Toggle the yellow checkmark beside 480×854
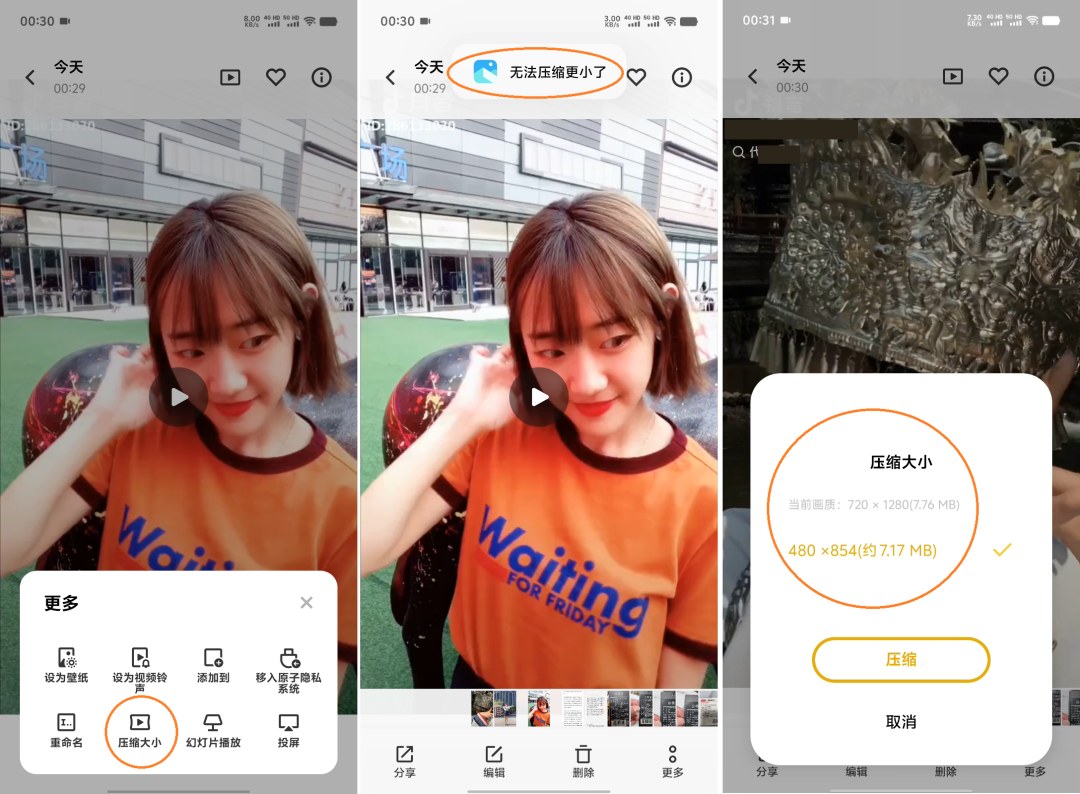This screenshot has width=1080, height=794. pyautogui.click(x=1002, y=550)
